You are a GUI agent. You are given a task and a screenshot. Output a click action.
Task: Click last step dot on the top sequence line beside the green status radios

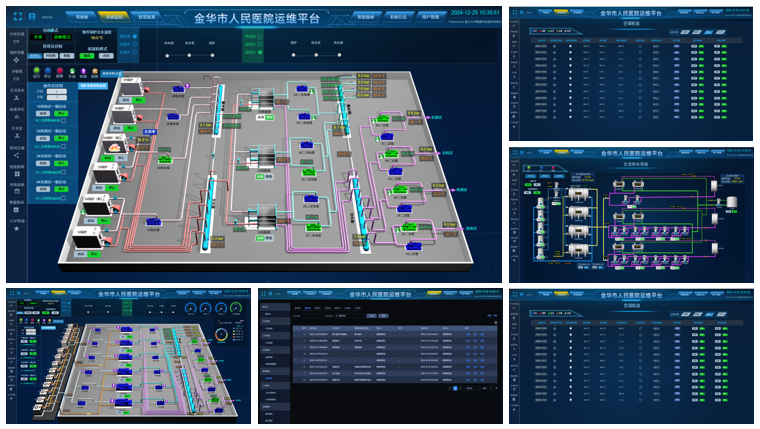[339, 55]
